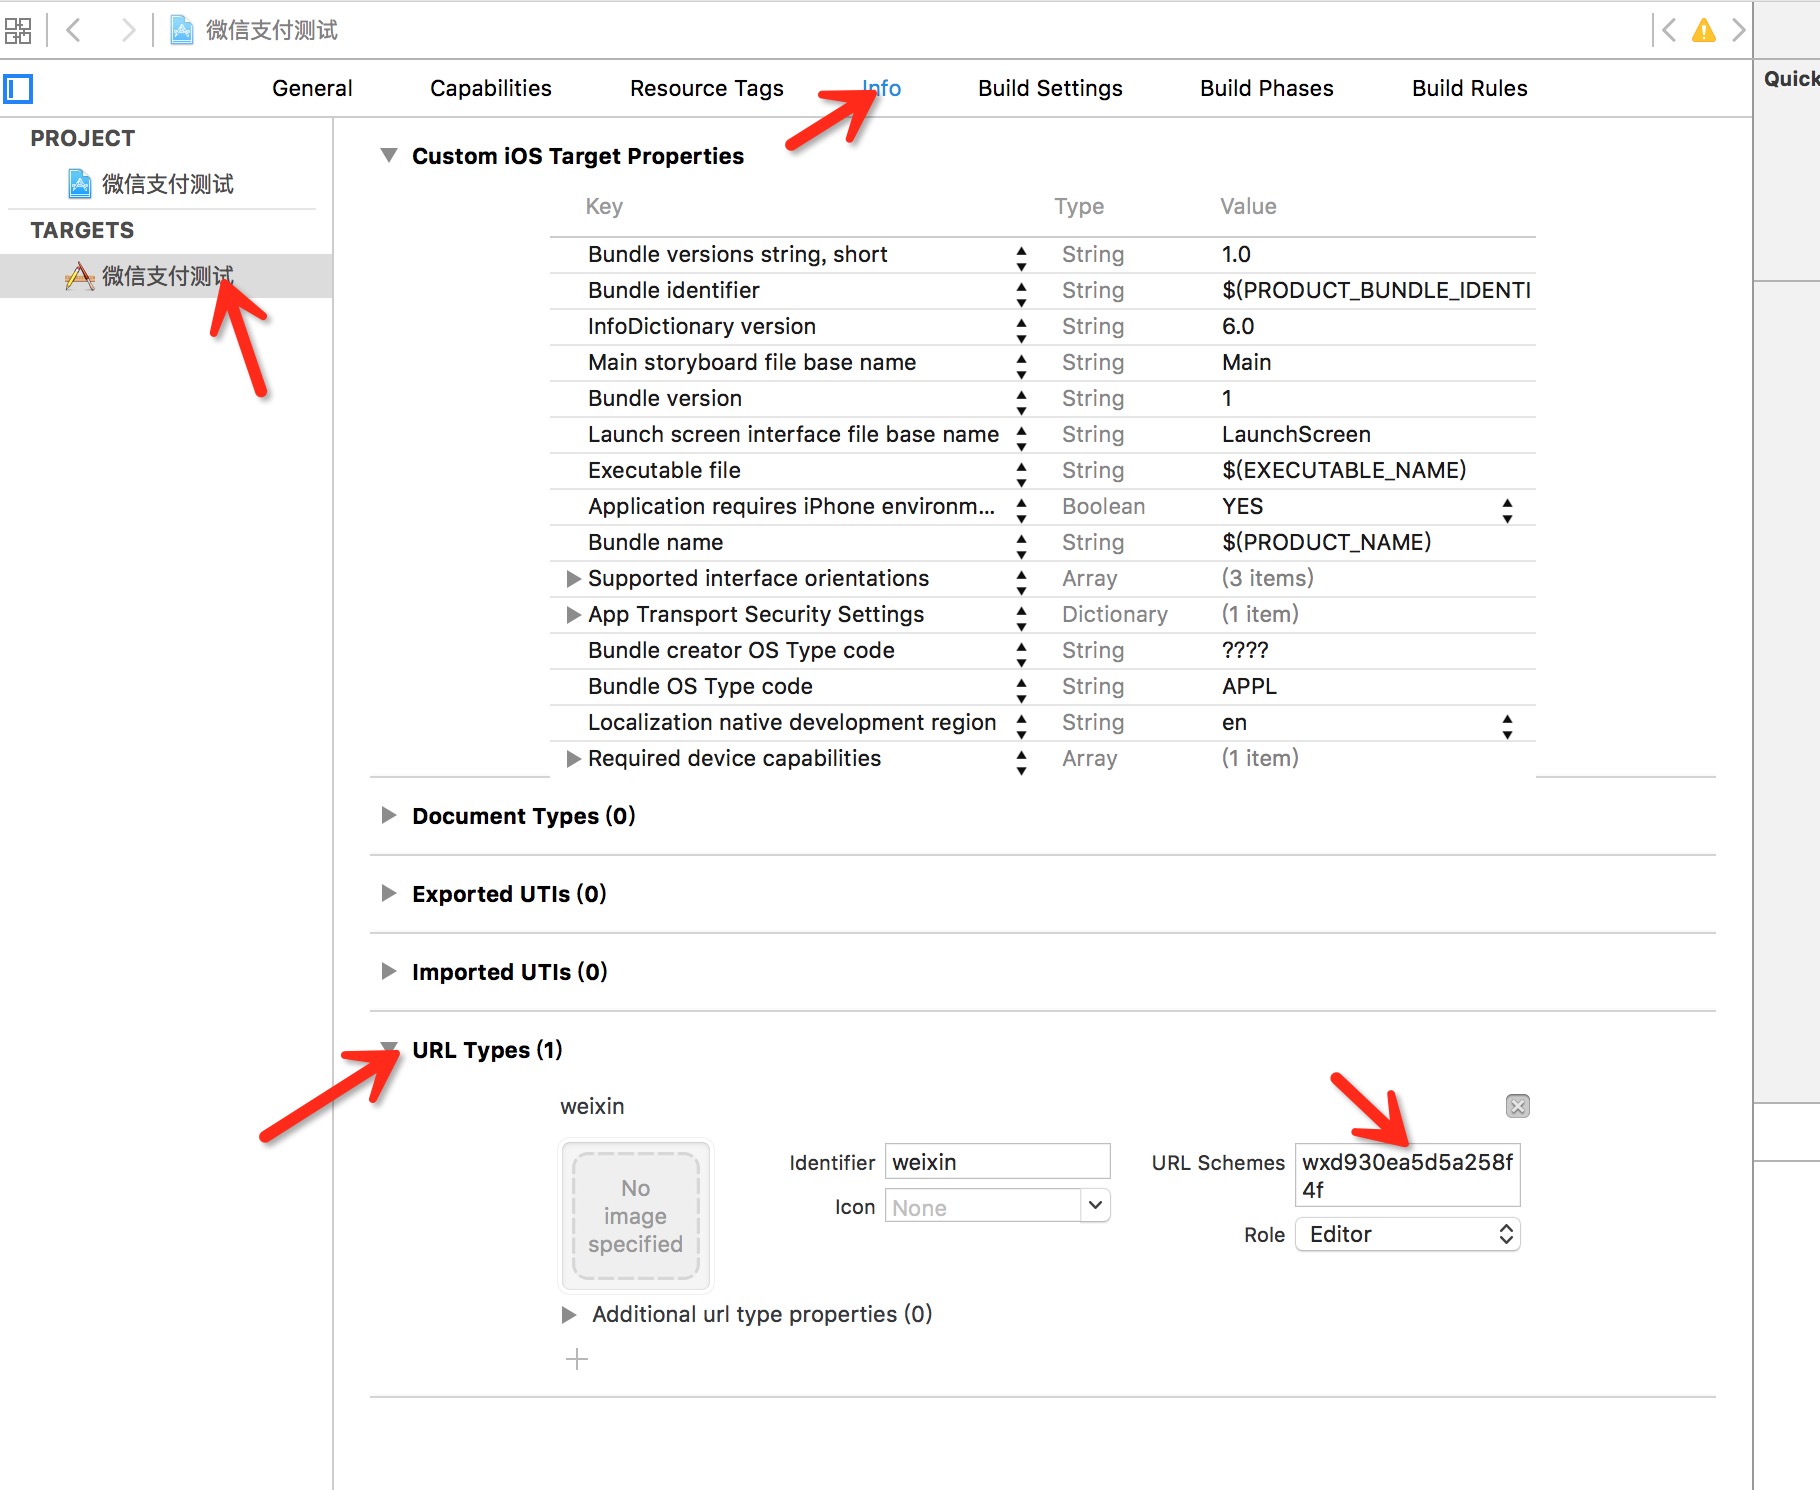
Task: Click the No image specified icon well
Action: coord(635,1216)
